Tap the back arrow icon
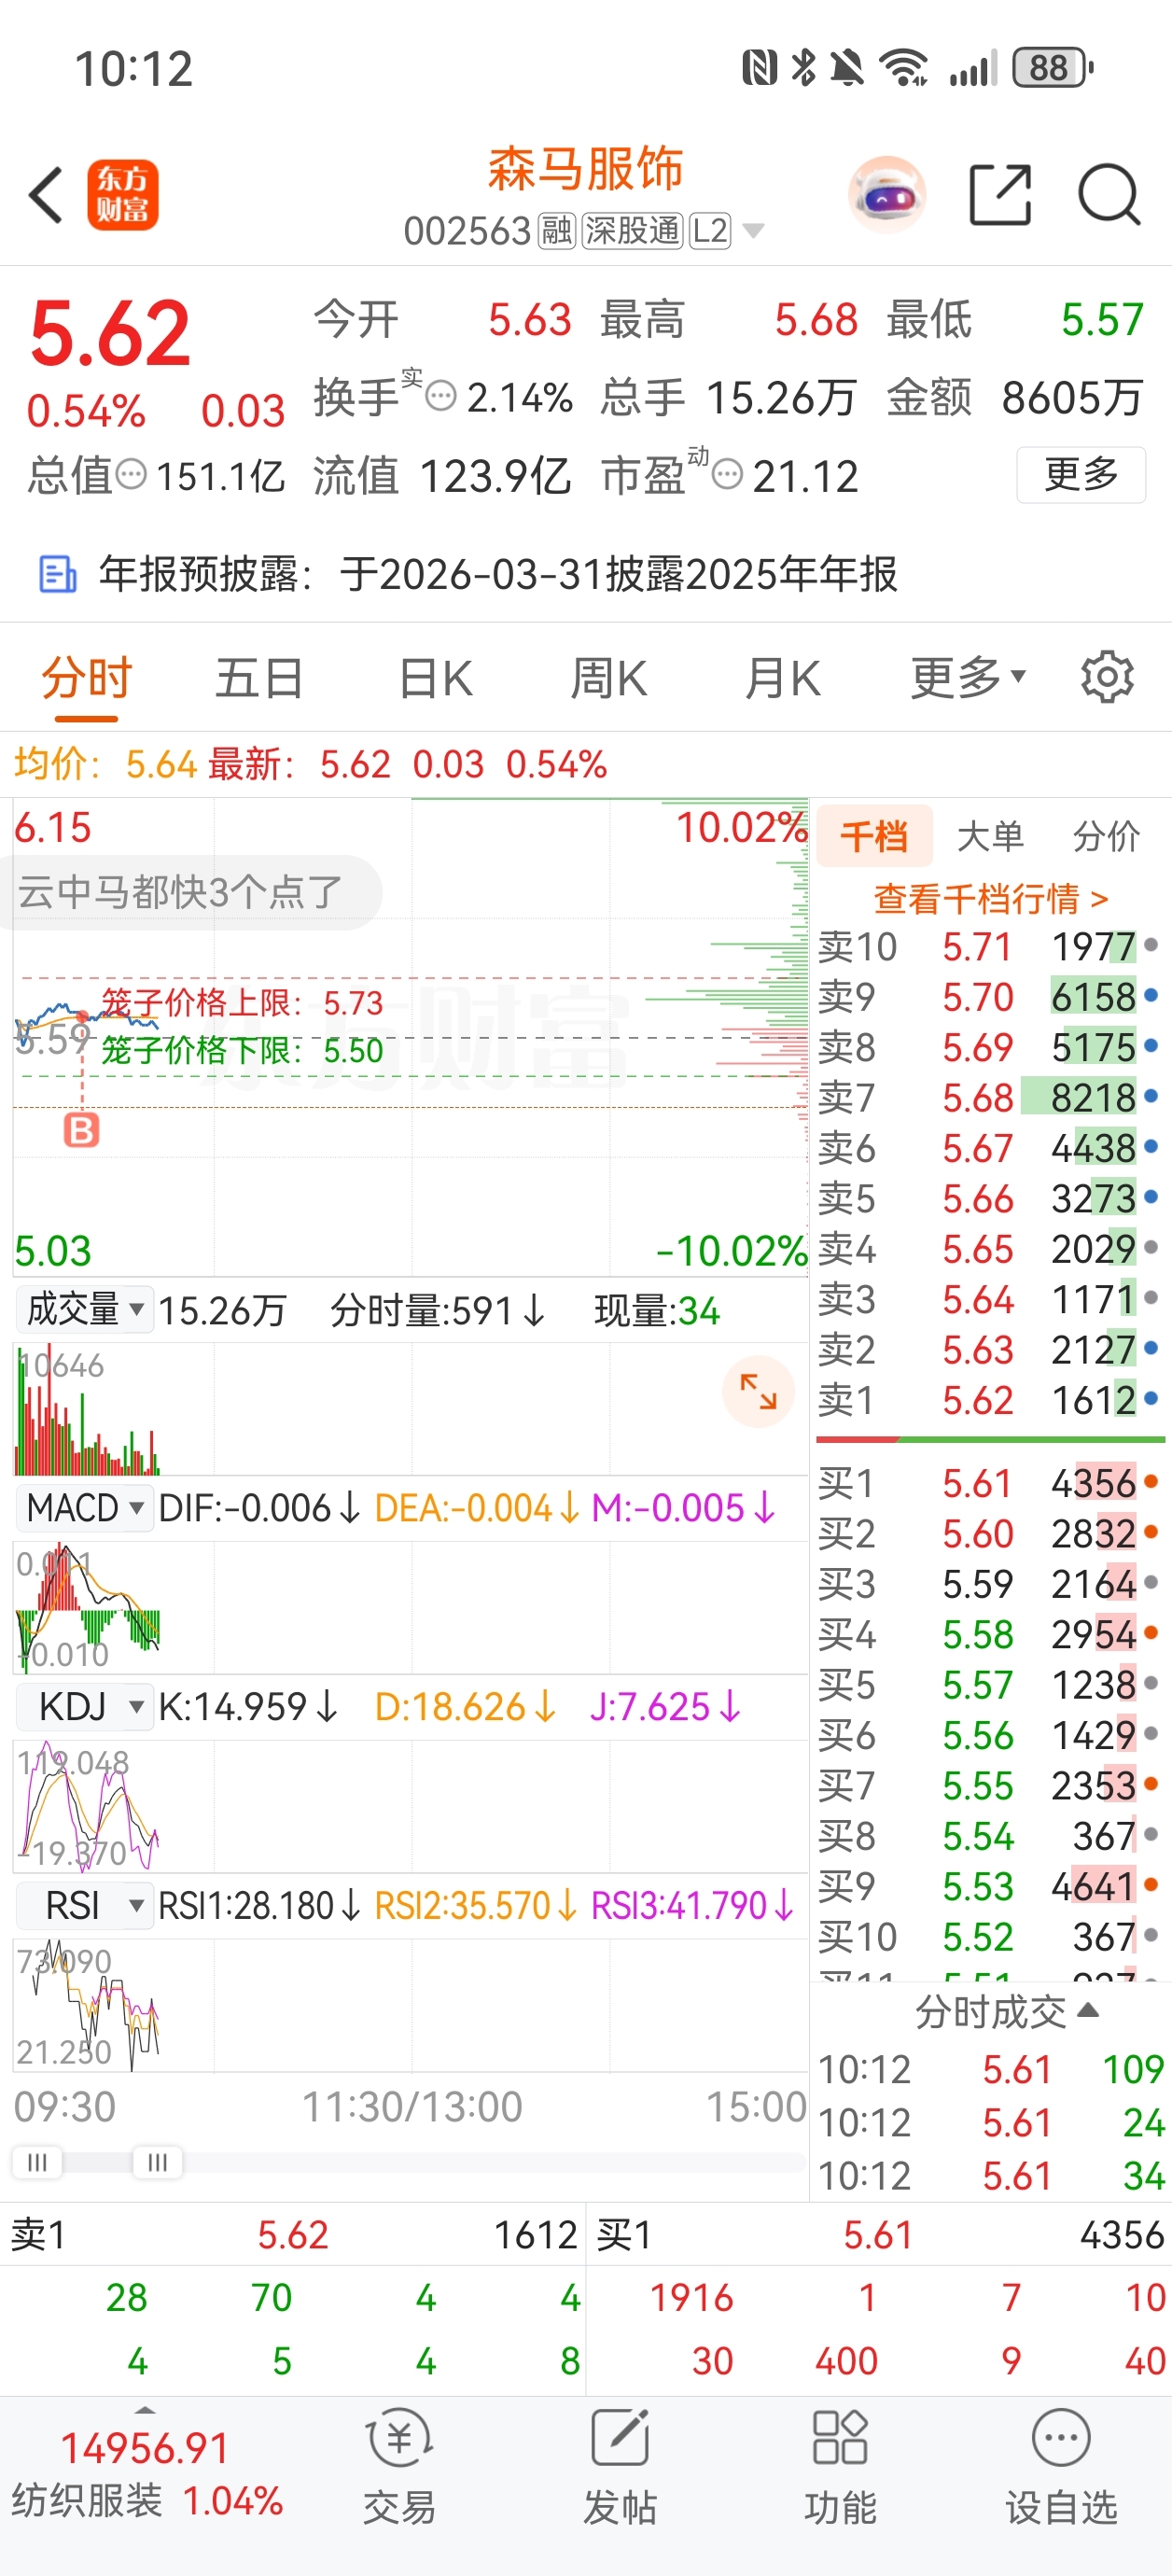Viewport: 1172px width, 2576px height. point(46,195)
